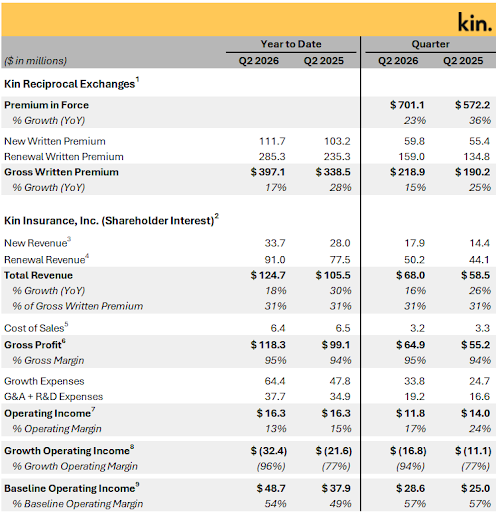Viewport: 496px width, 512px height.
Task: Click the "% Gross Margin" row label
Action: pos(48,360)
